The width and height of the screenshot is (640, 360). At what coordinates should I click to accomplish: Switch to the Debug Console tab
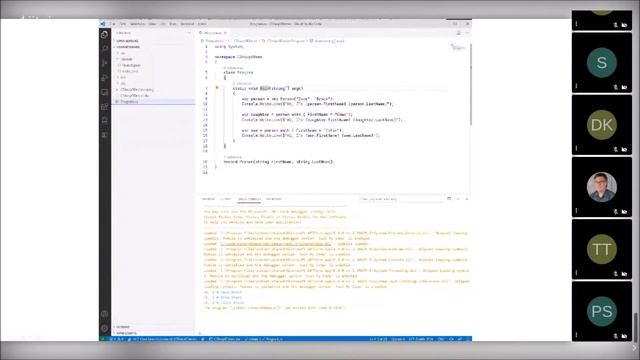[249, 199]
